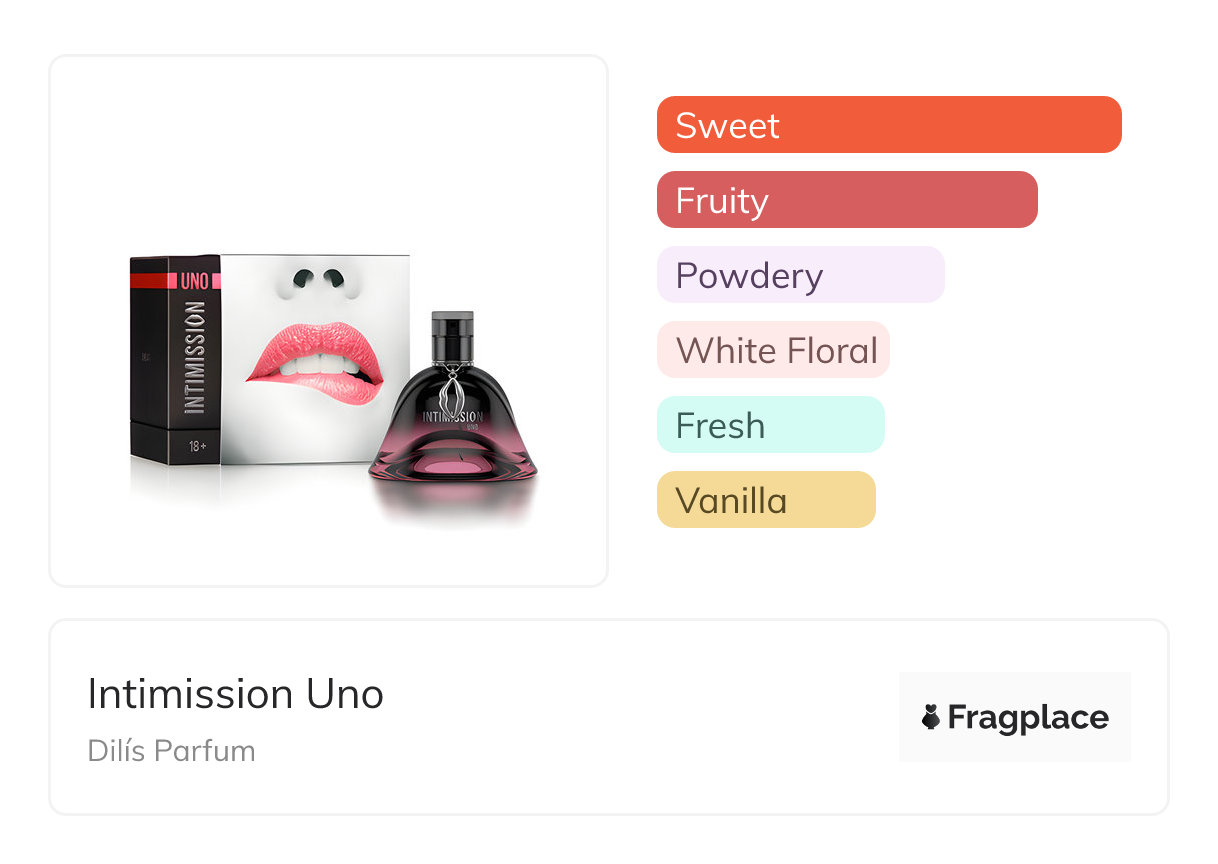Open the Dilís Parfum brand link
This screenshot has width=1218, height=864.
[x=171, y=751]
